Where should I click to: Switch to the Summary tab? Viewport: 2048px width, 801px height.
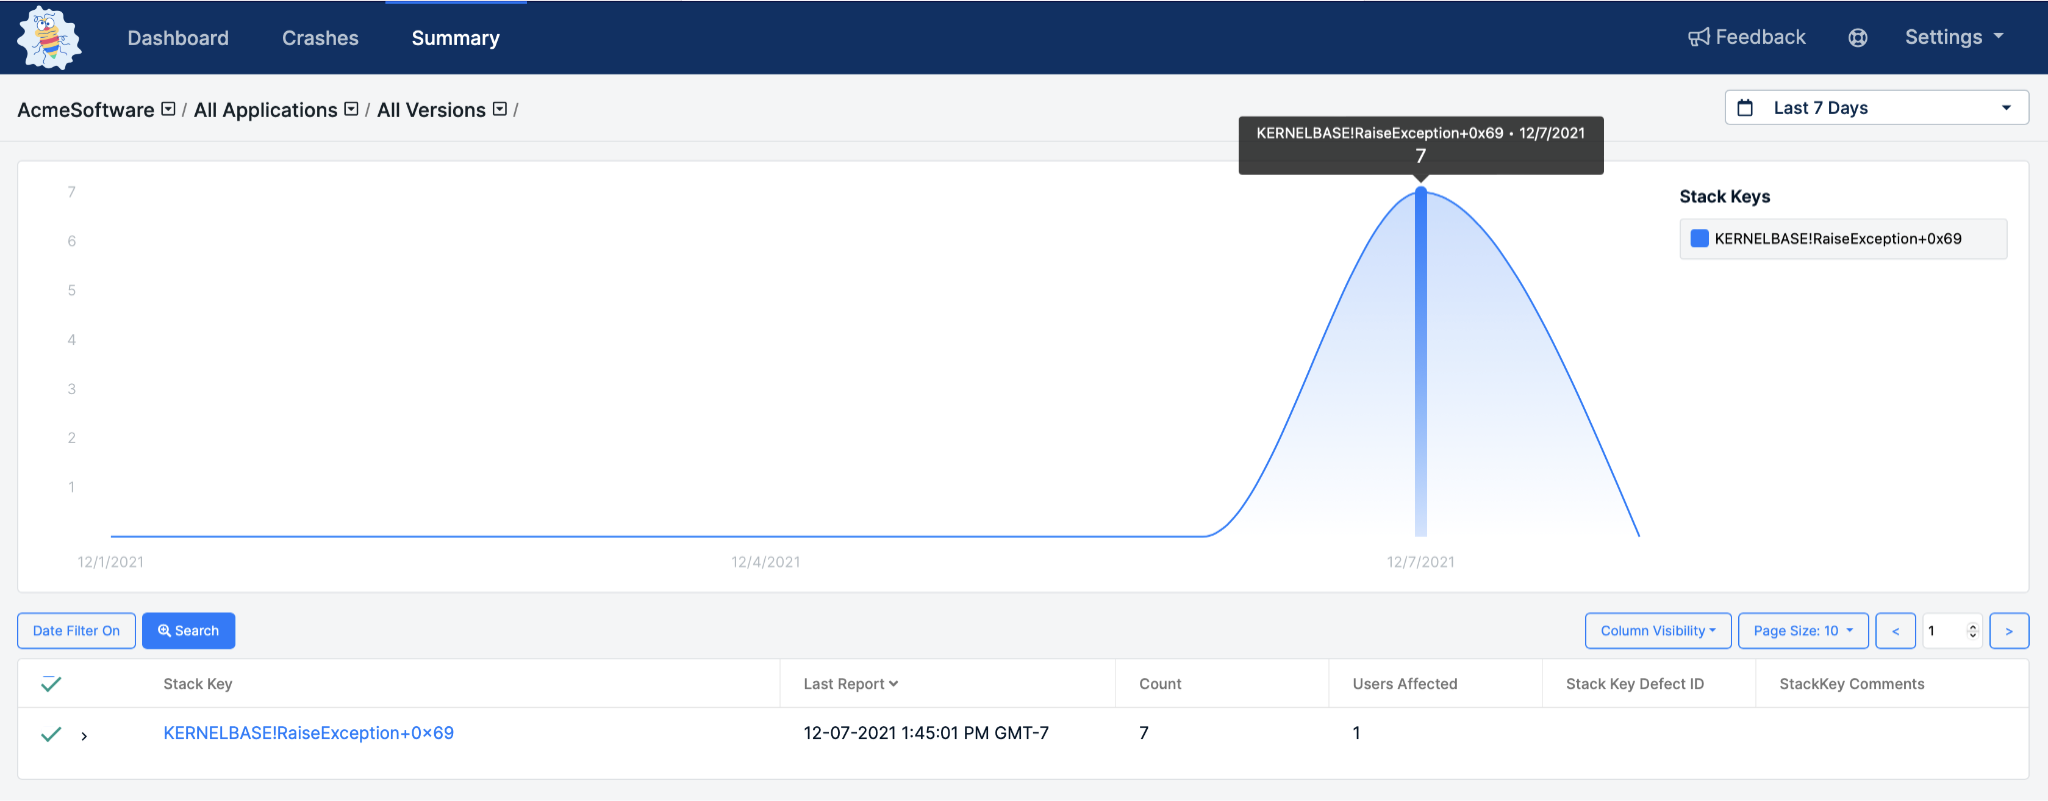pyautogui.click(x=455, y=38)
